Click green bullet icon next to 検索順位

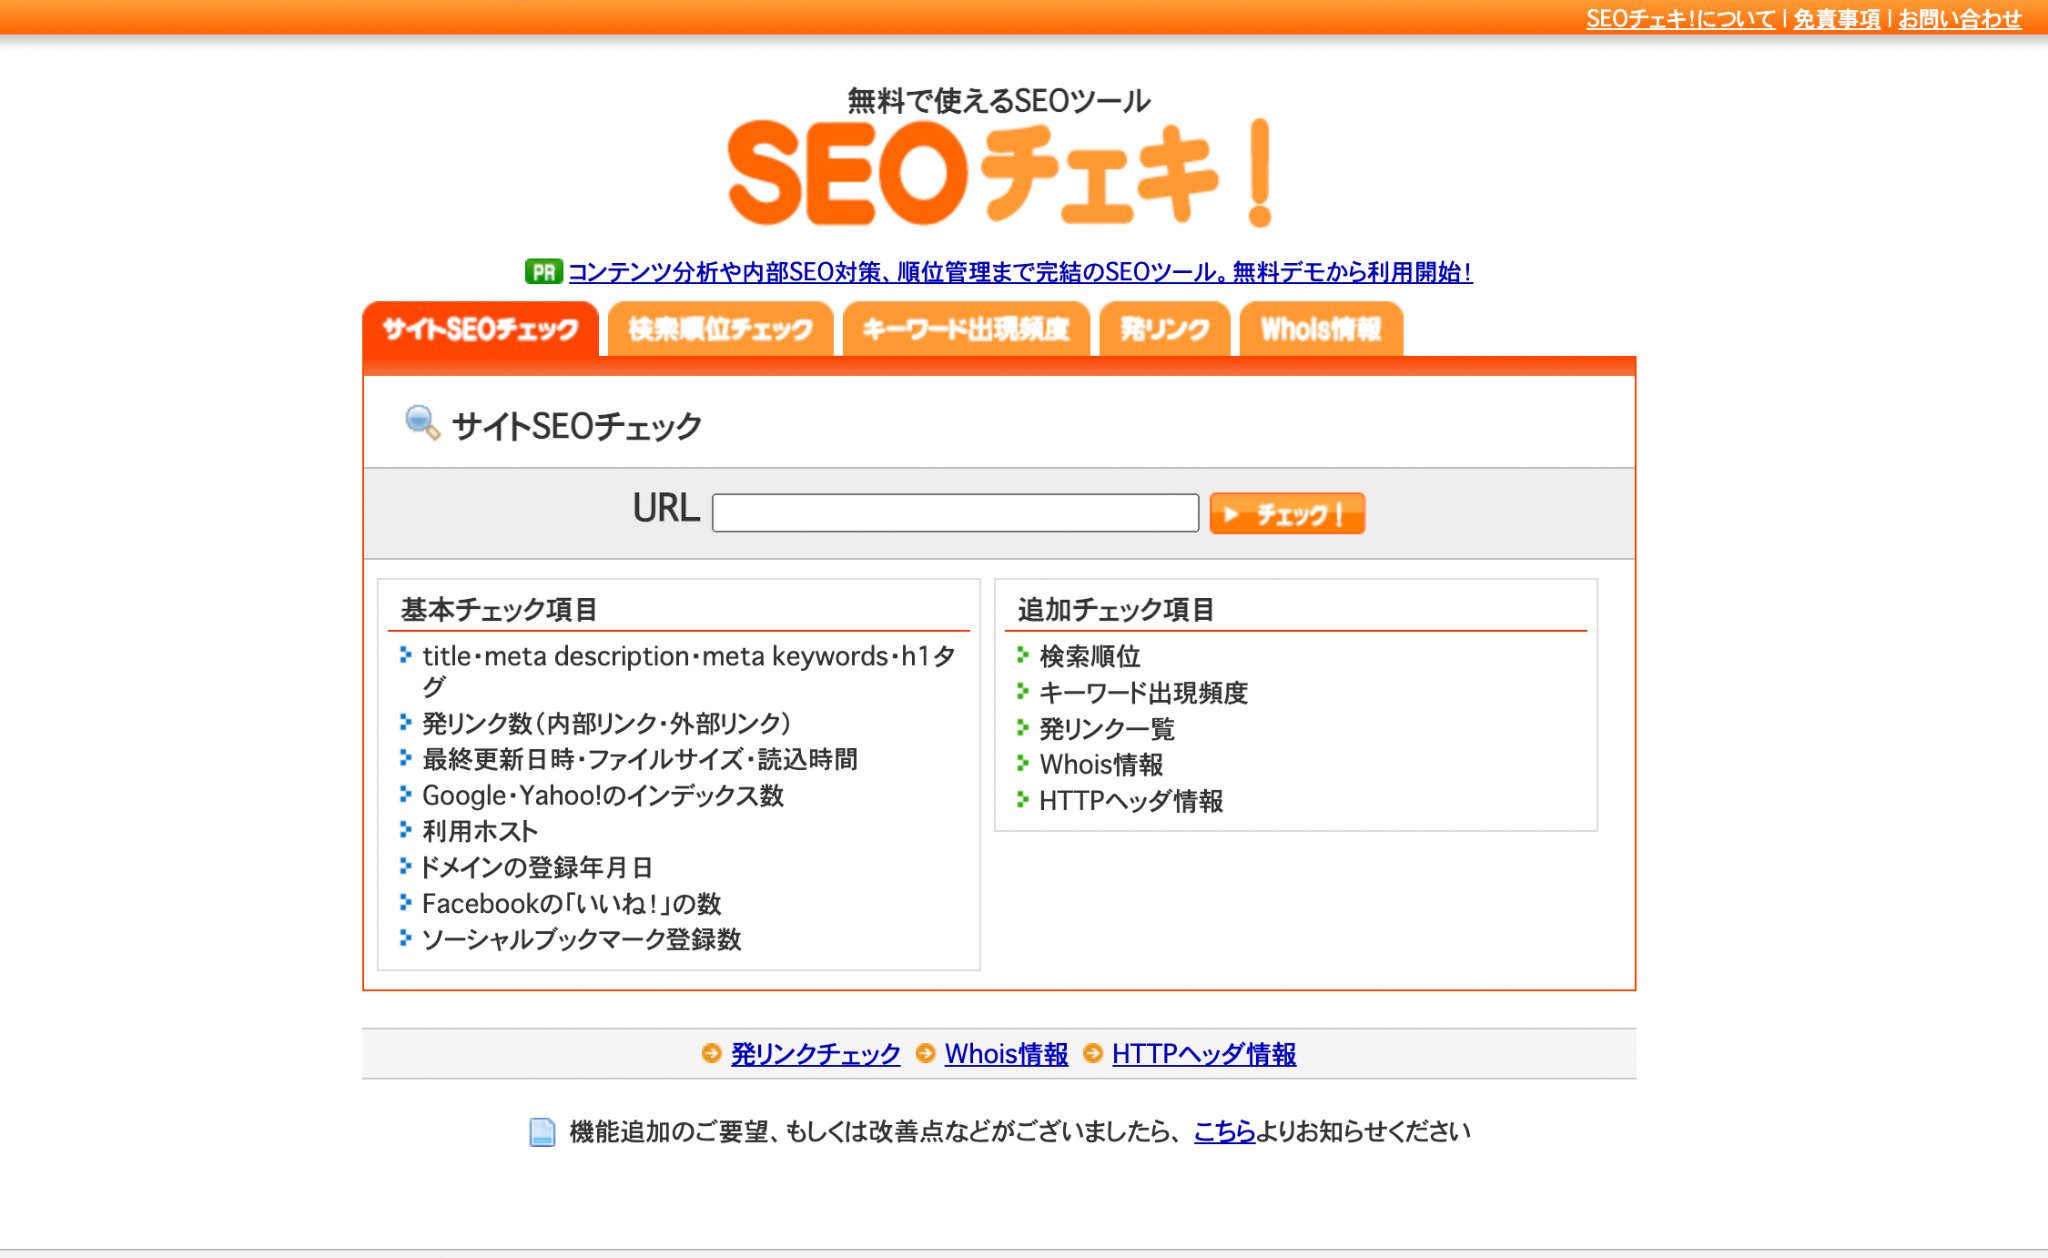pyautogui.click(x=1022, y=656)
